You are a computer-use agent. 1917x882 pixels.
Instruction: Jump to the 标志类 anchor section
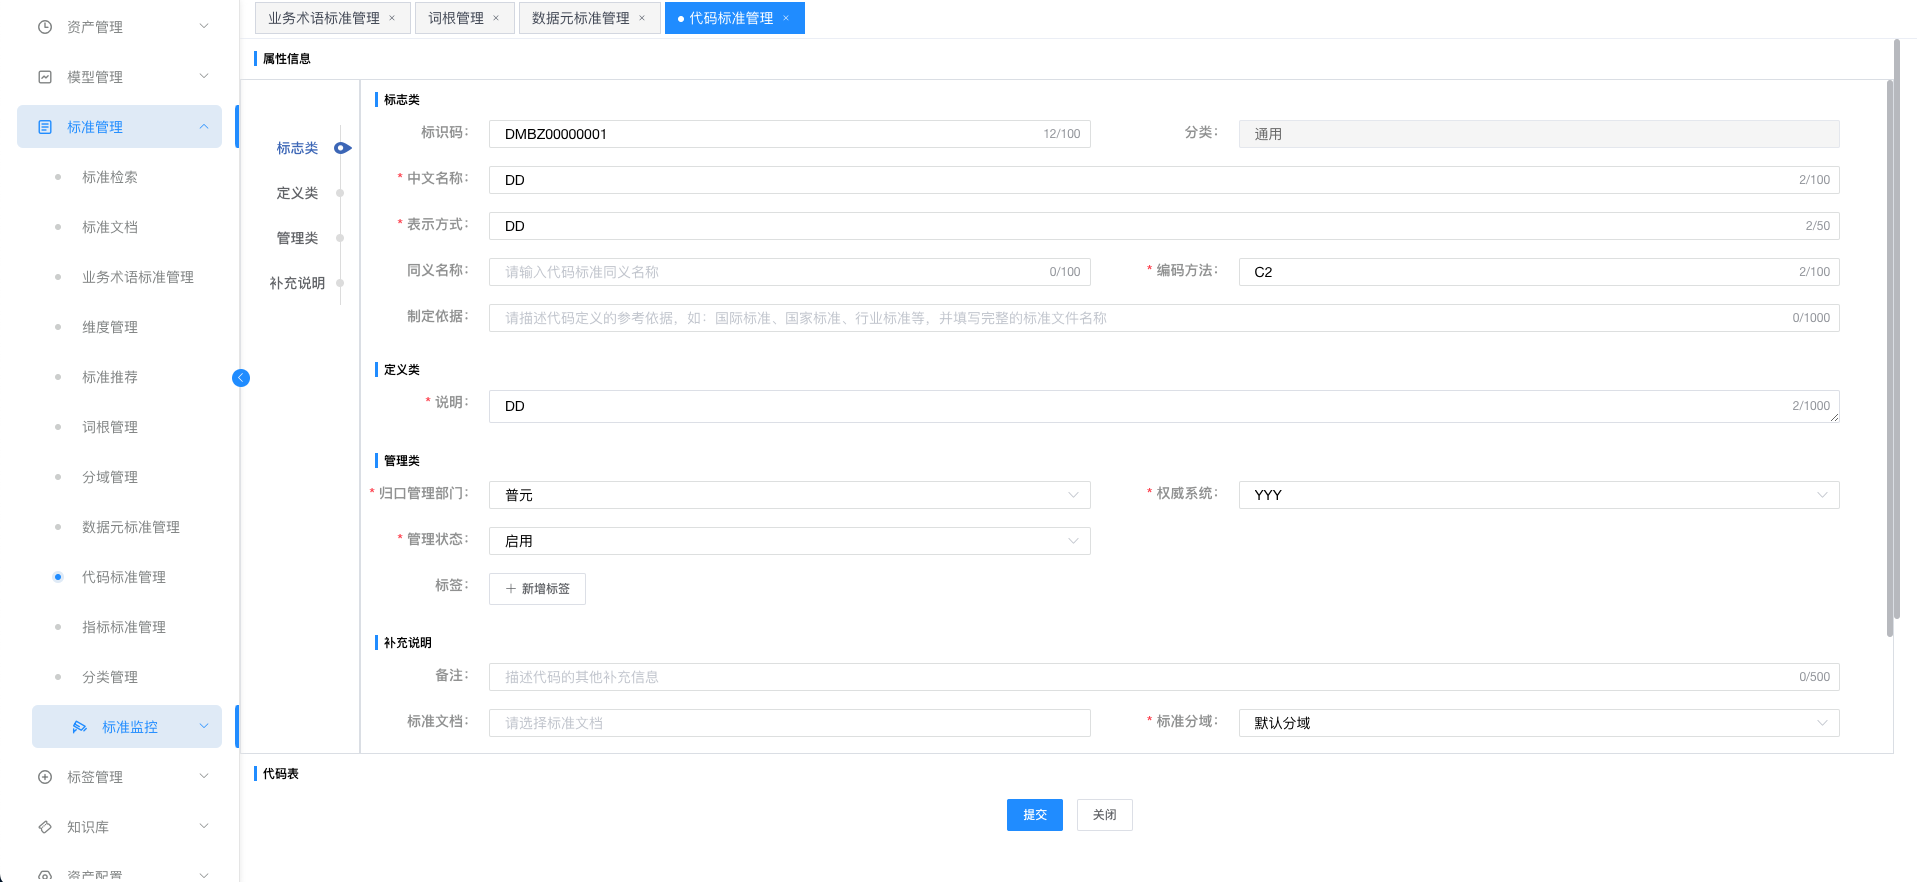pyautogui.click(x=297, y=148)
